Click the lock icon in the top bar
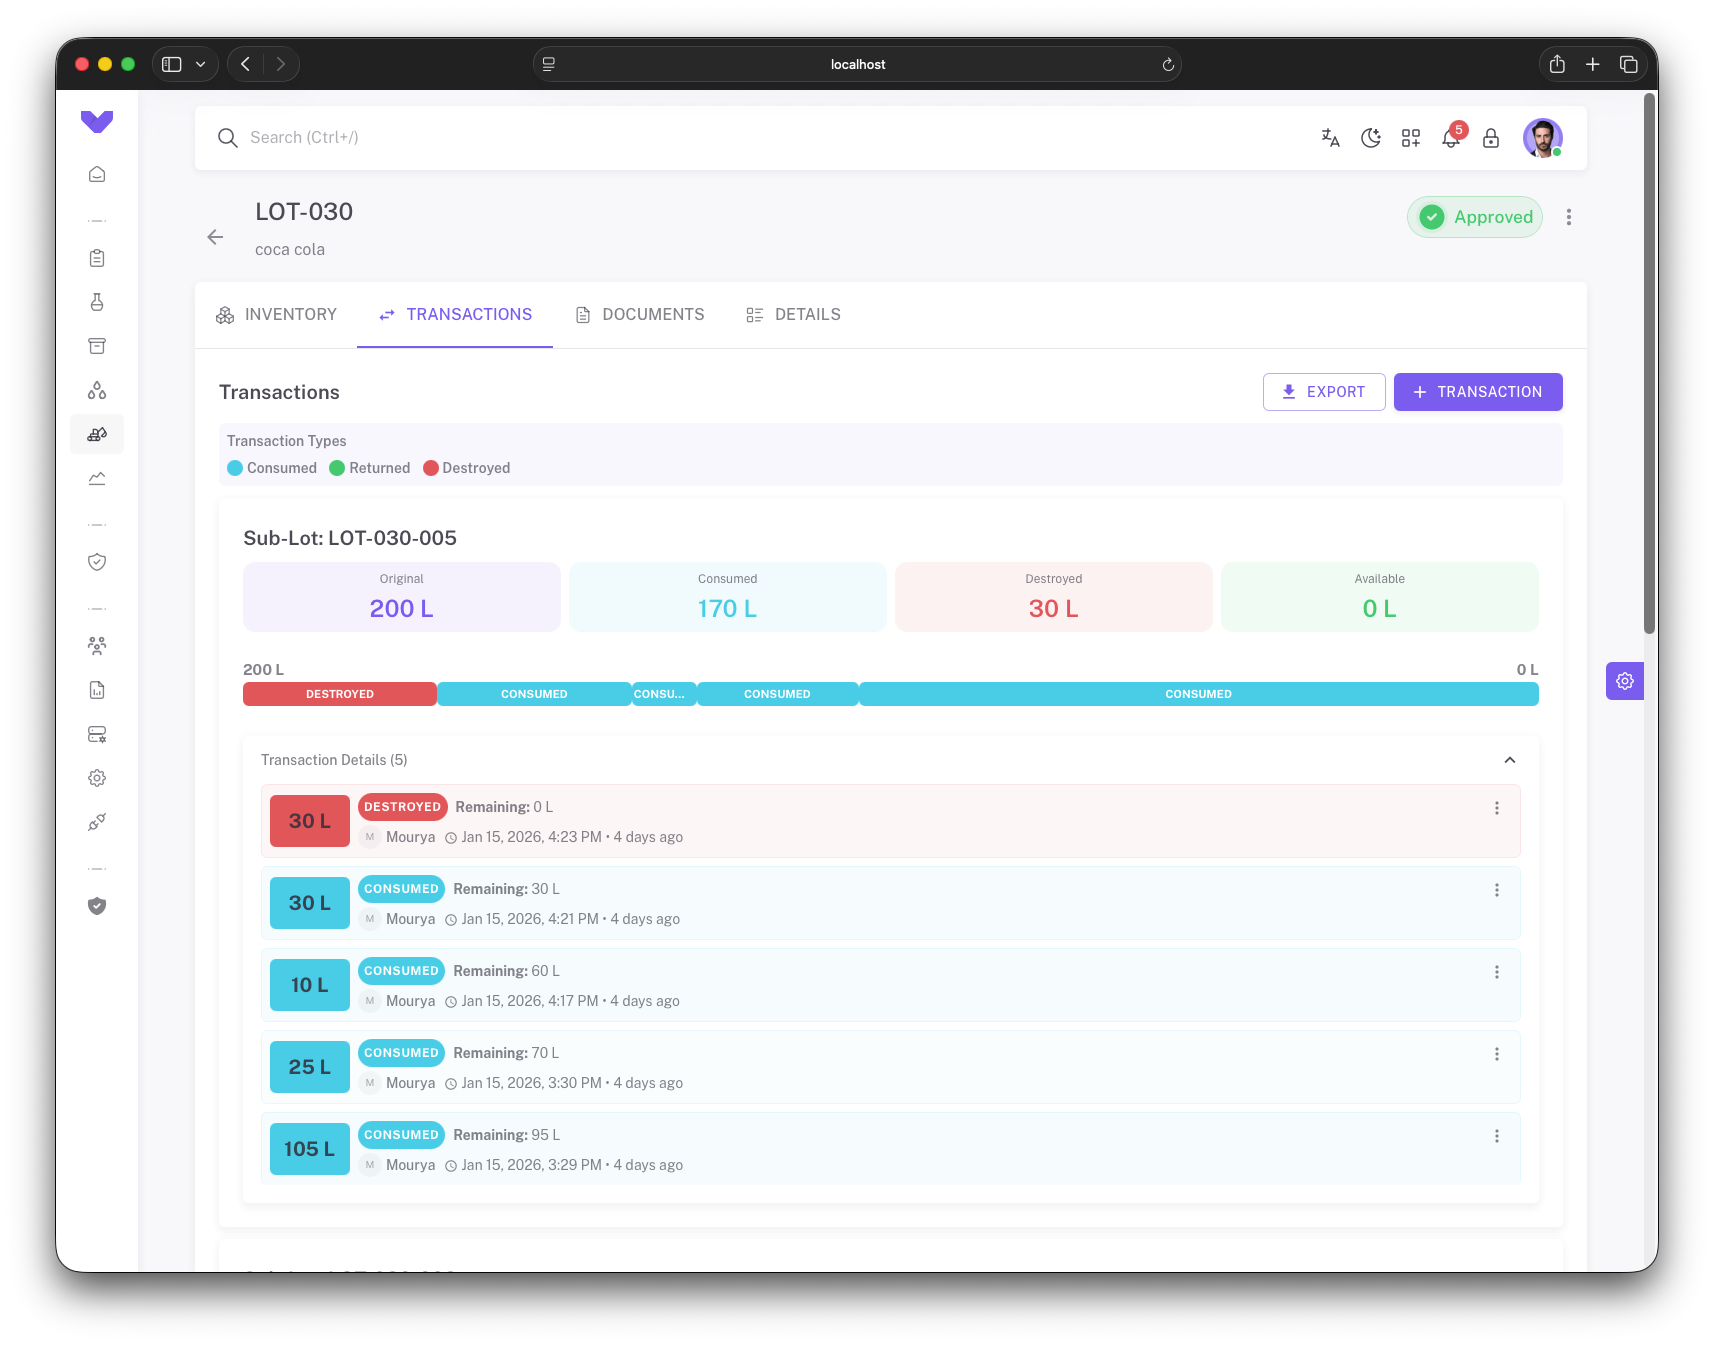1714x1346 pixels. [x=1491, y=138]
